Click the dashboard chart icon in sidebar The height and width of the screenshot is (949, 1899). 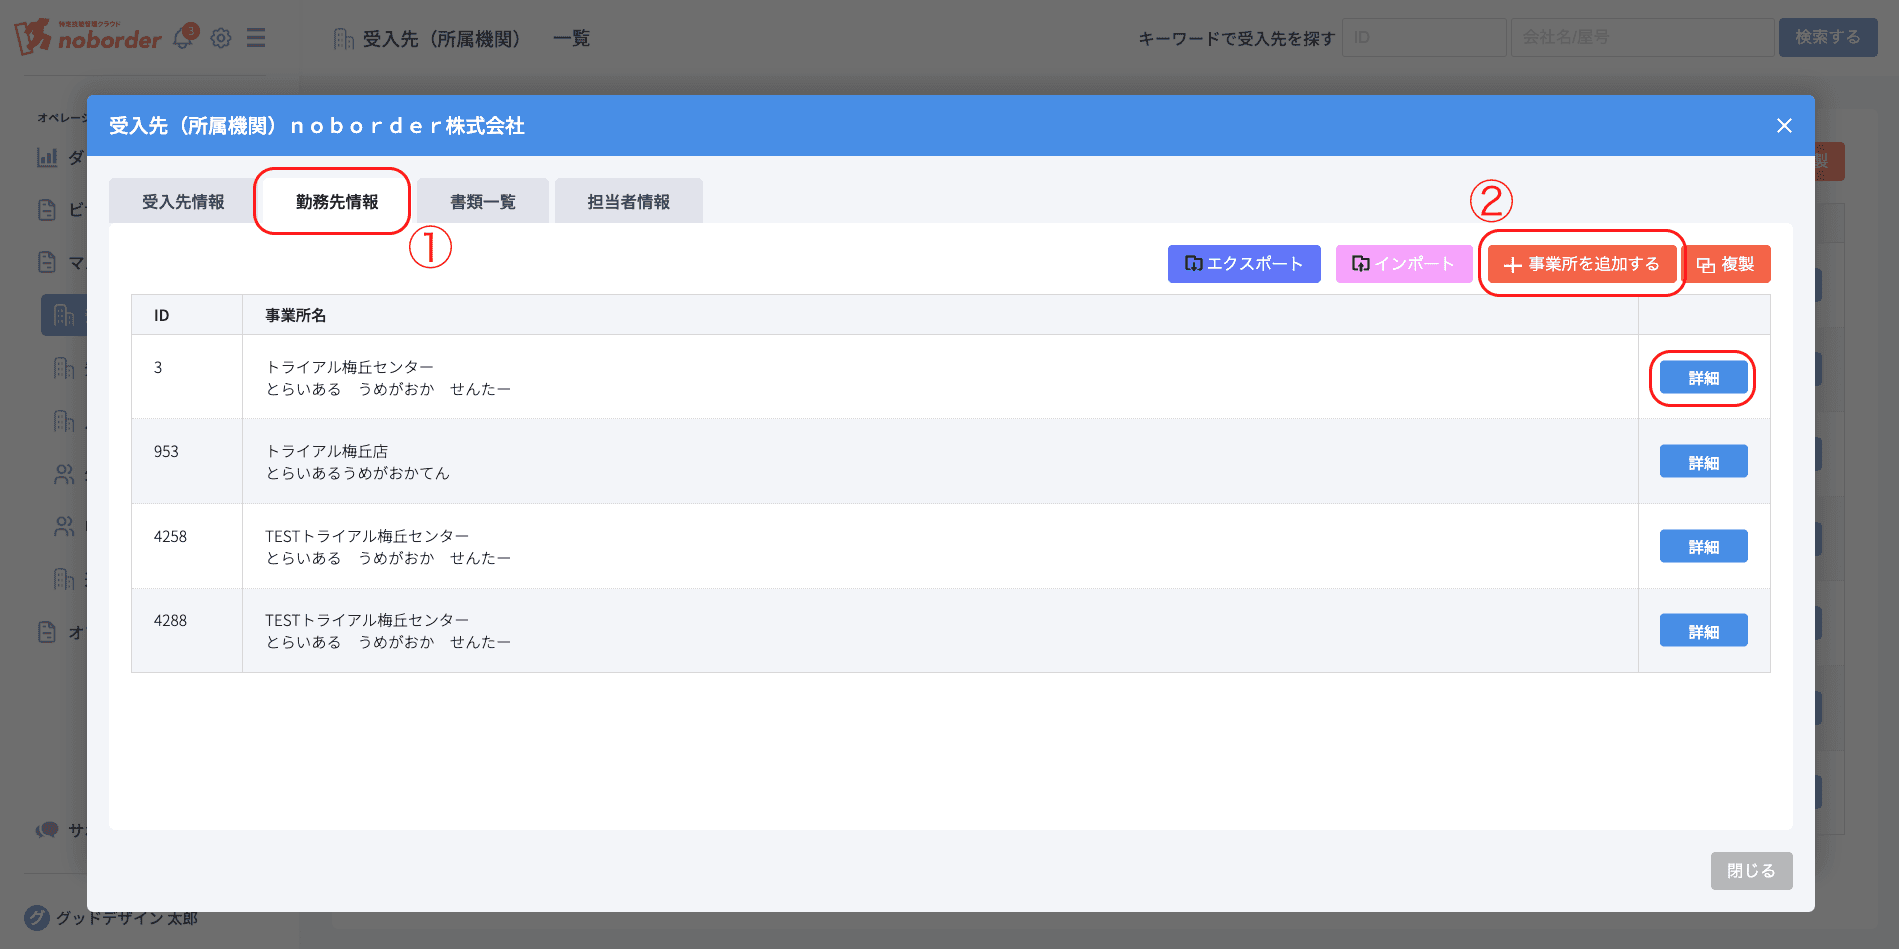[47, 157]
